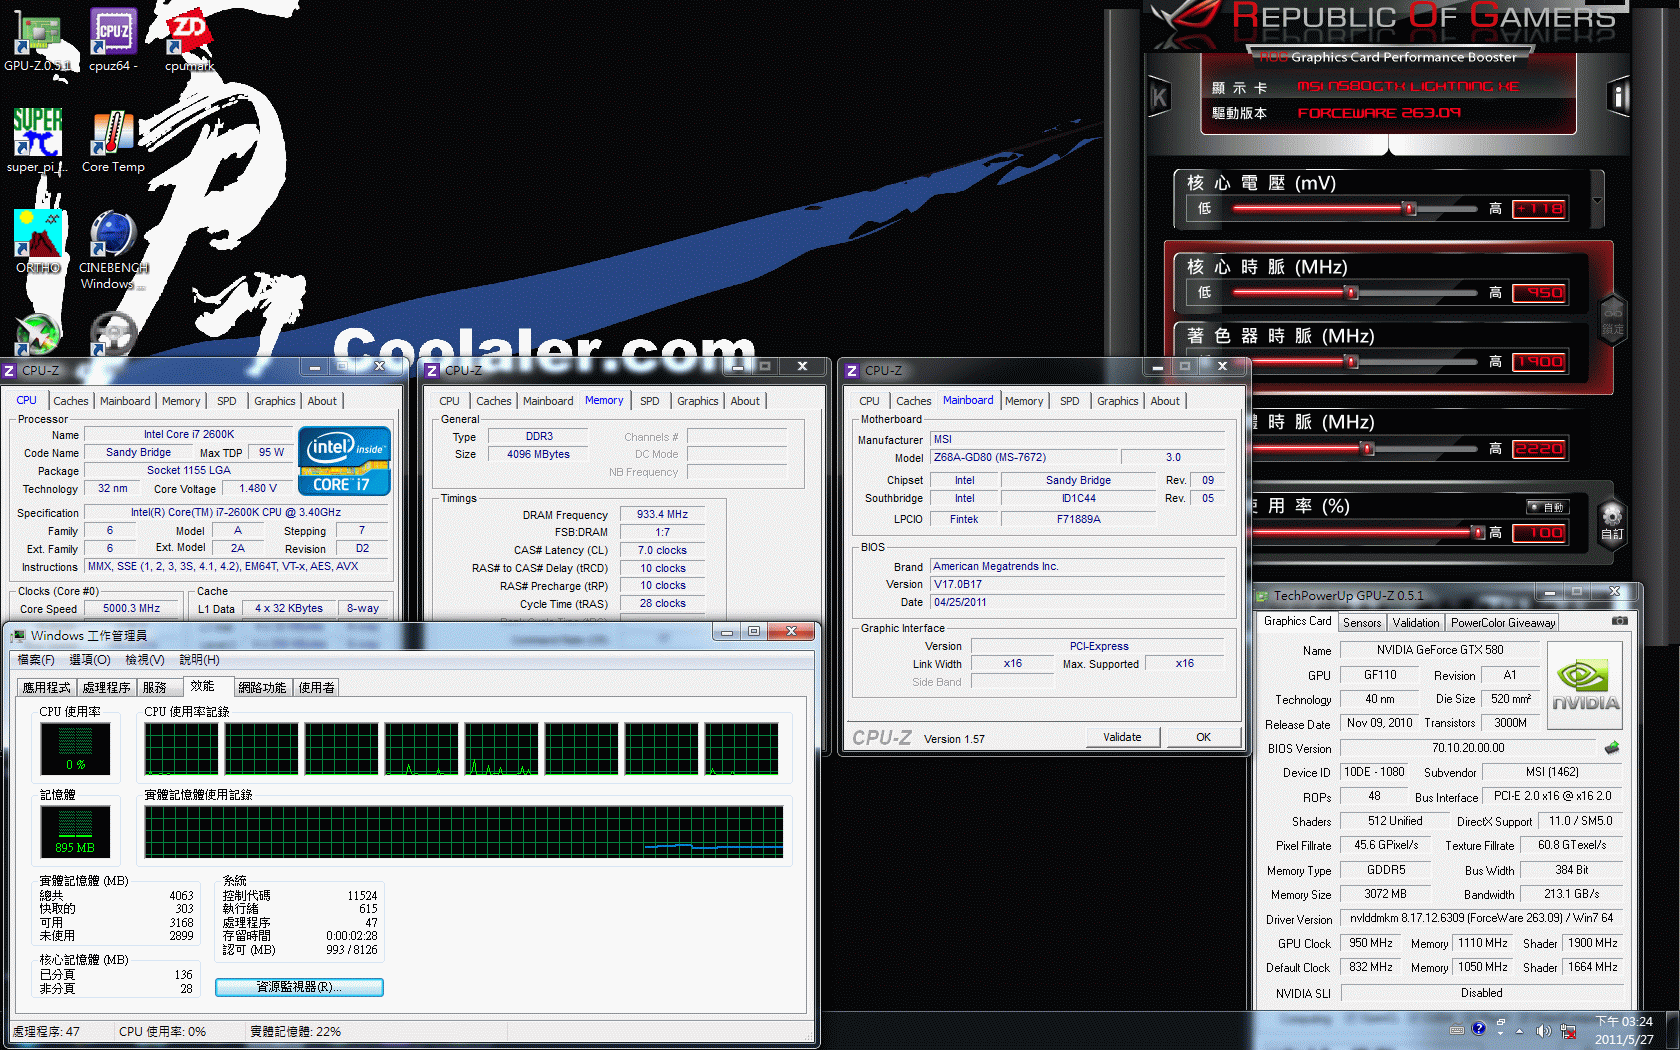Click the fan usage 100 value field

1539,533
